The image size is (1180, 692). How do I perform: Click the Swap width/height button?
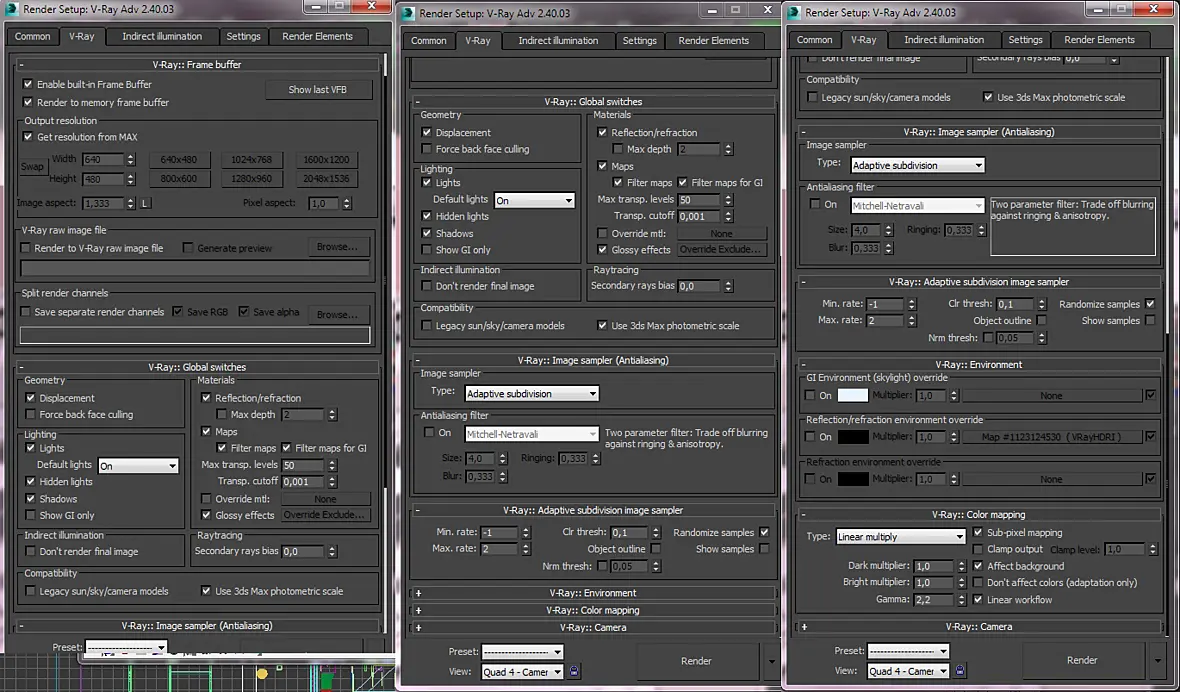[32, 167]
